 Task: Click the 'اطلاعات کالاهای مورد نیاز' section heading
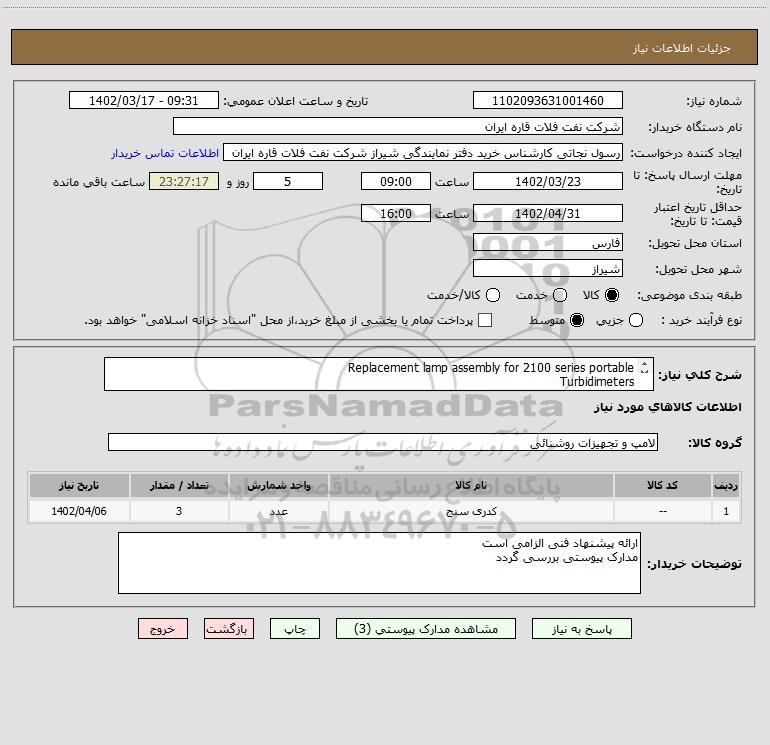tap(668, 407)
